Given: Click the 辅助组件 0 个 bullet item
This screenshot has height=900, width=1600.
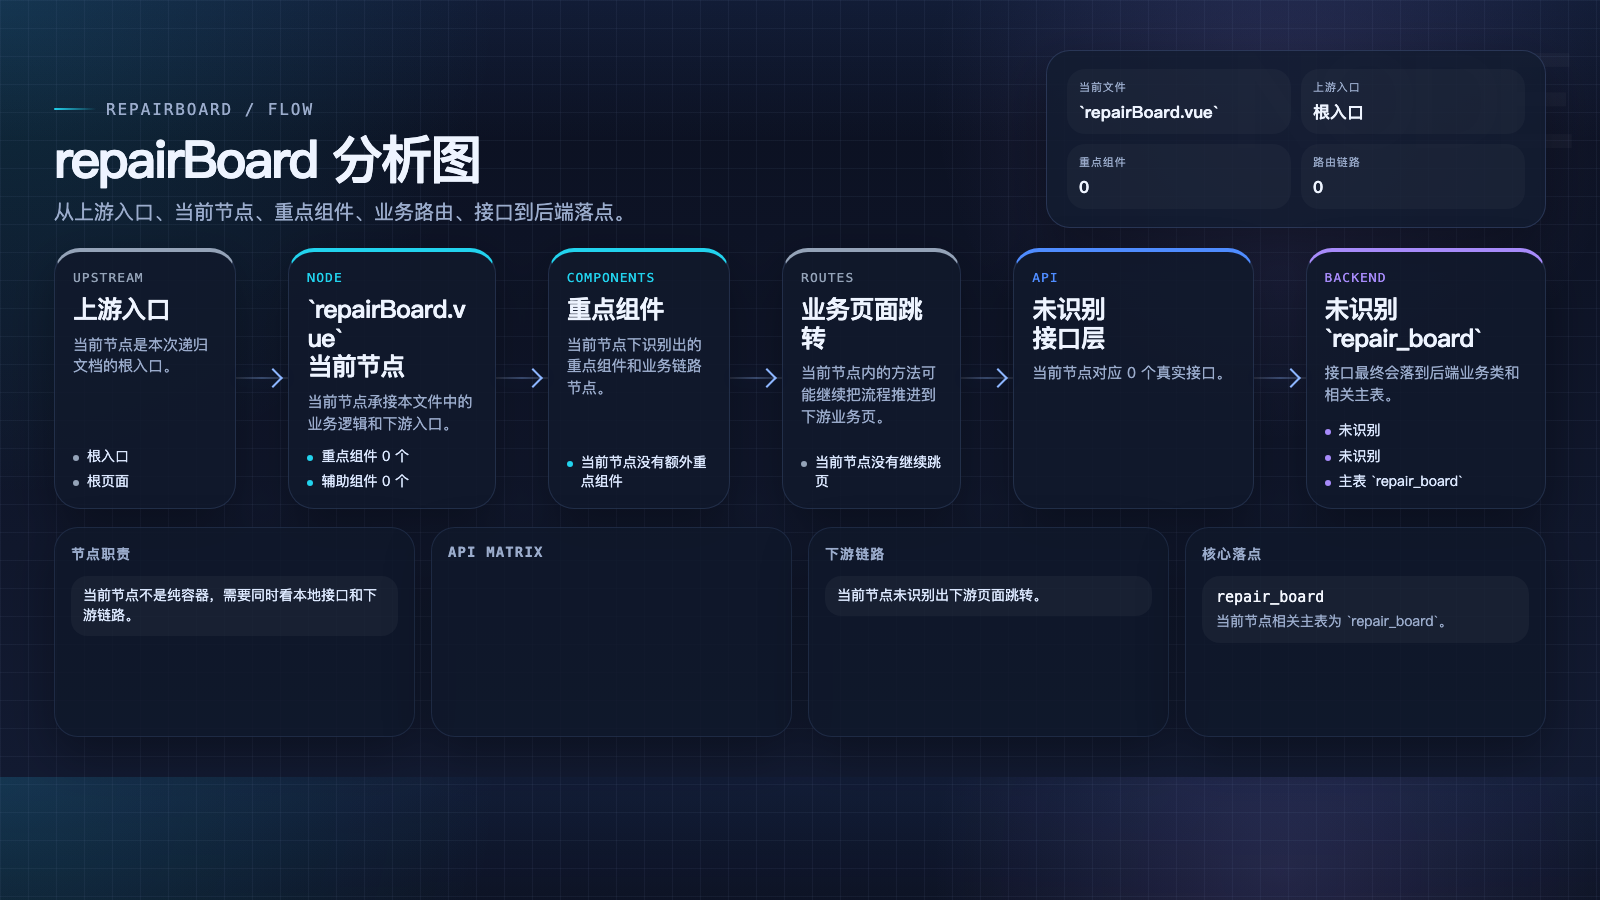Looking at the screenshot, I should coord(364,481).
